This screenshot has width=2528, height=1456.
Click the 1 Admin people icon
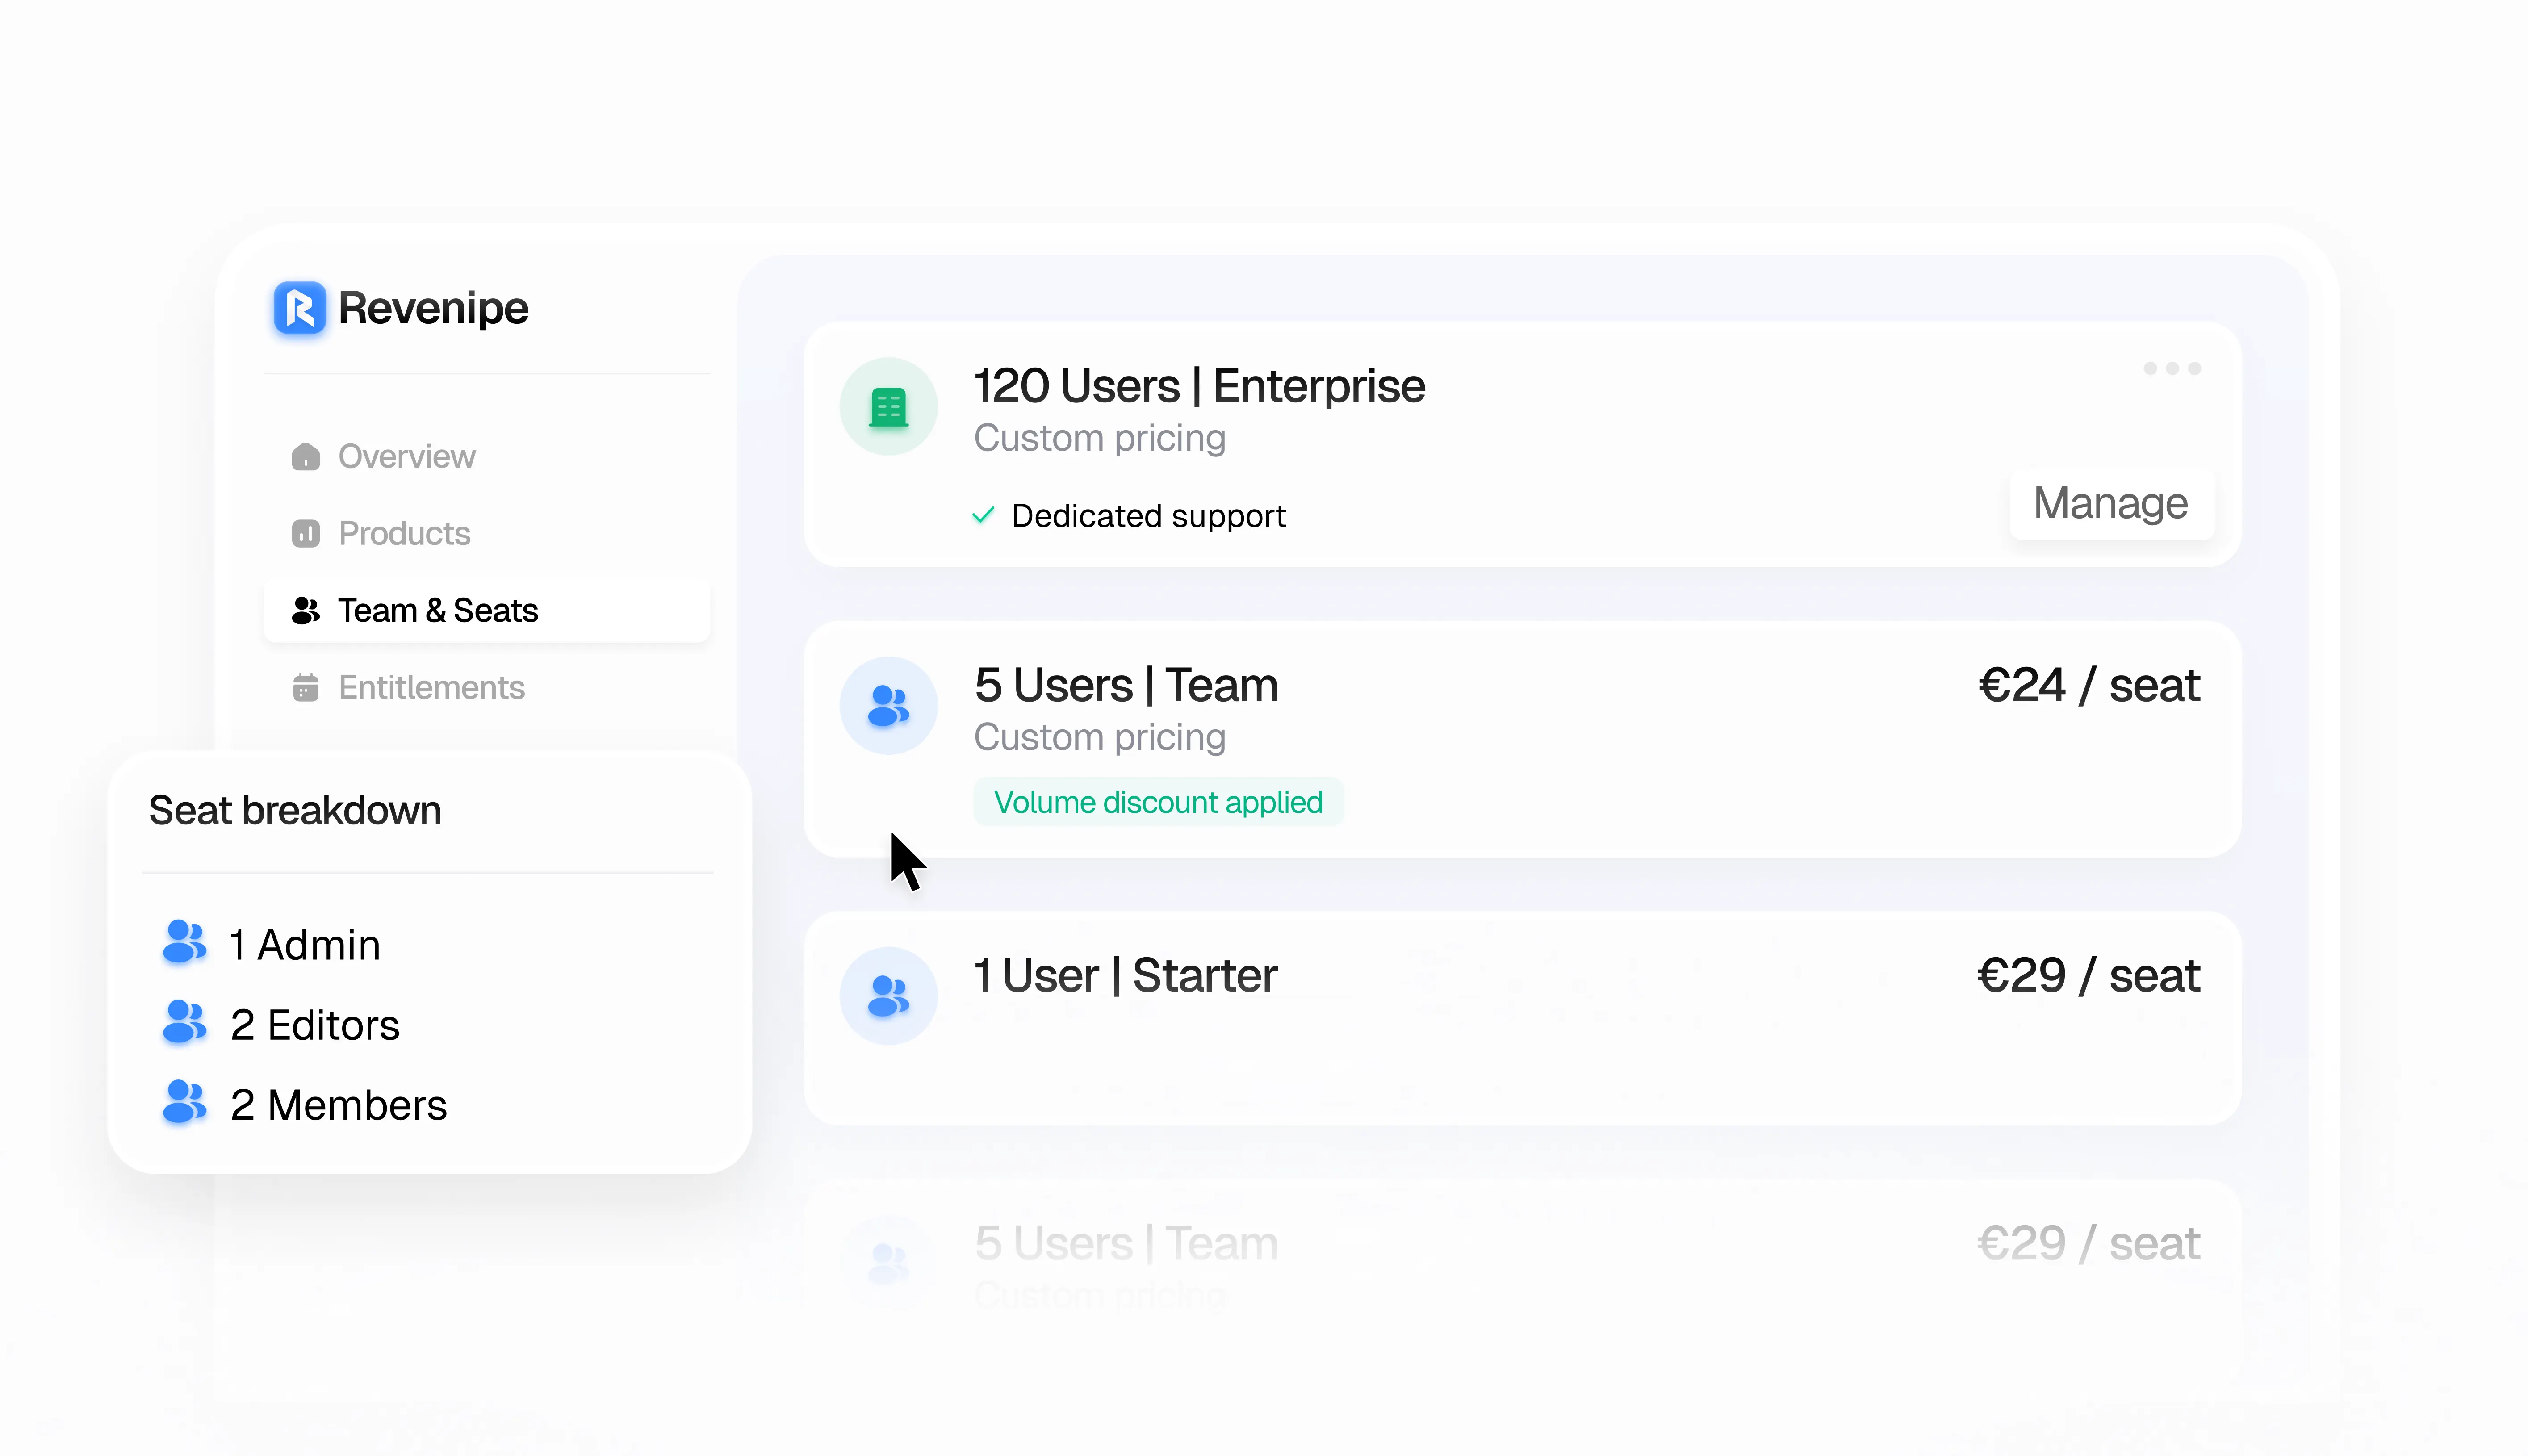(x=184, y=942)
